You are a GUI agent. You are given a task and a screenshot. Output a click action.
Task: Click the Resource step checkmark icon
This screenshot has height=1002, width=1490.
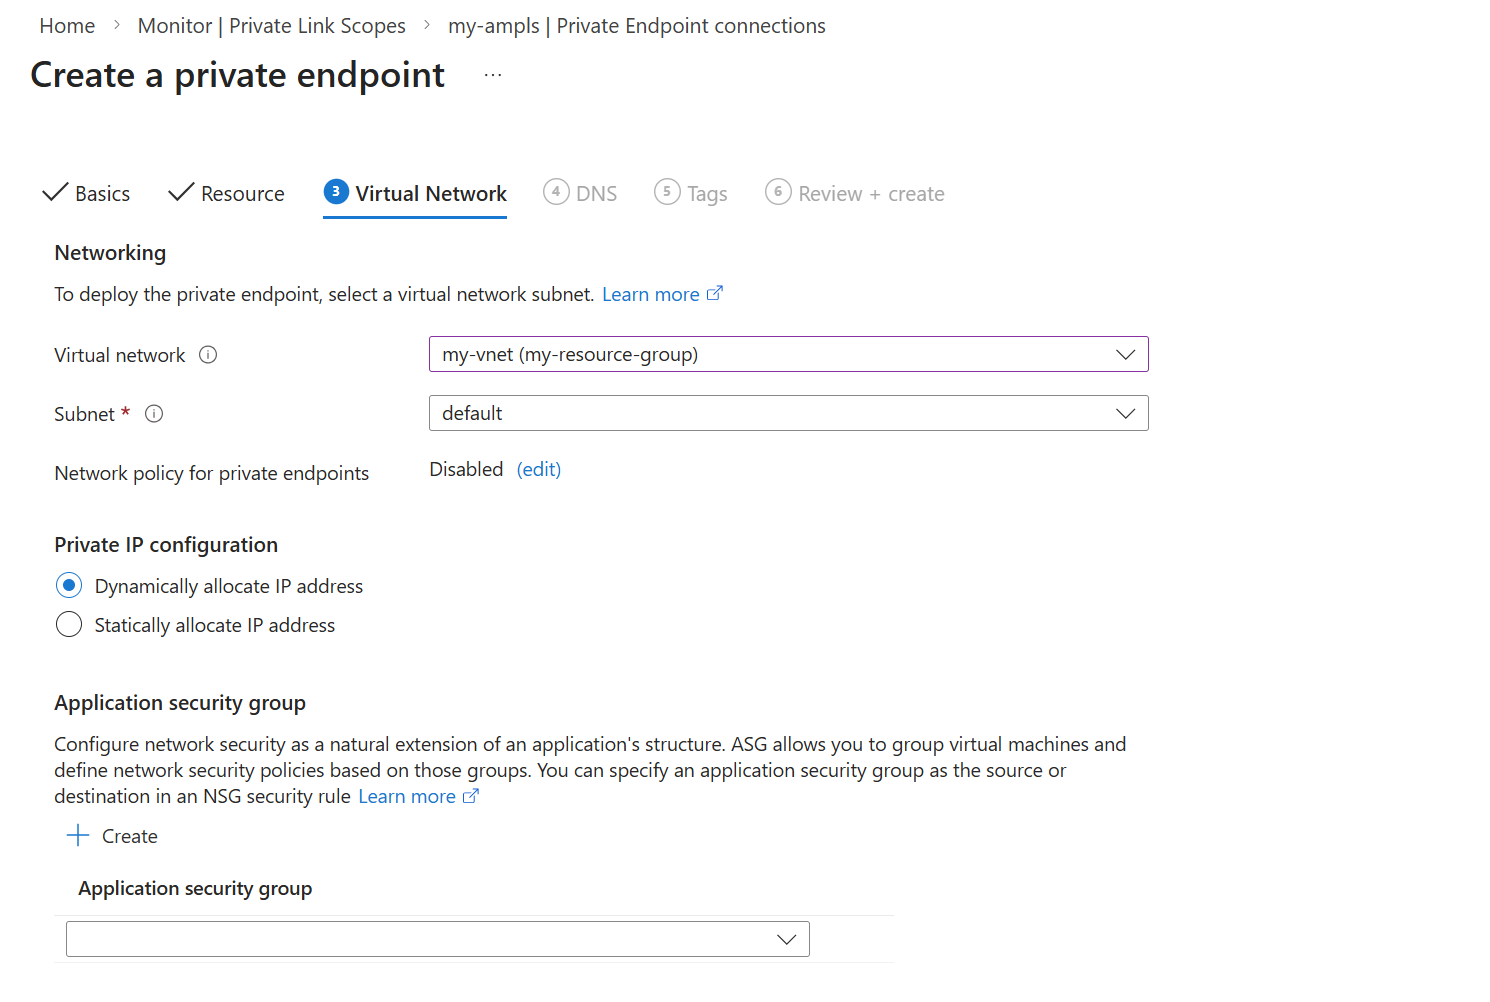coord(181,193)
